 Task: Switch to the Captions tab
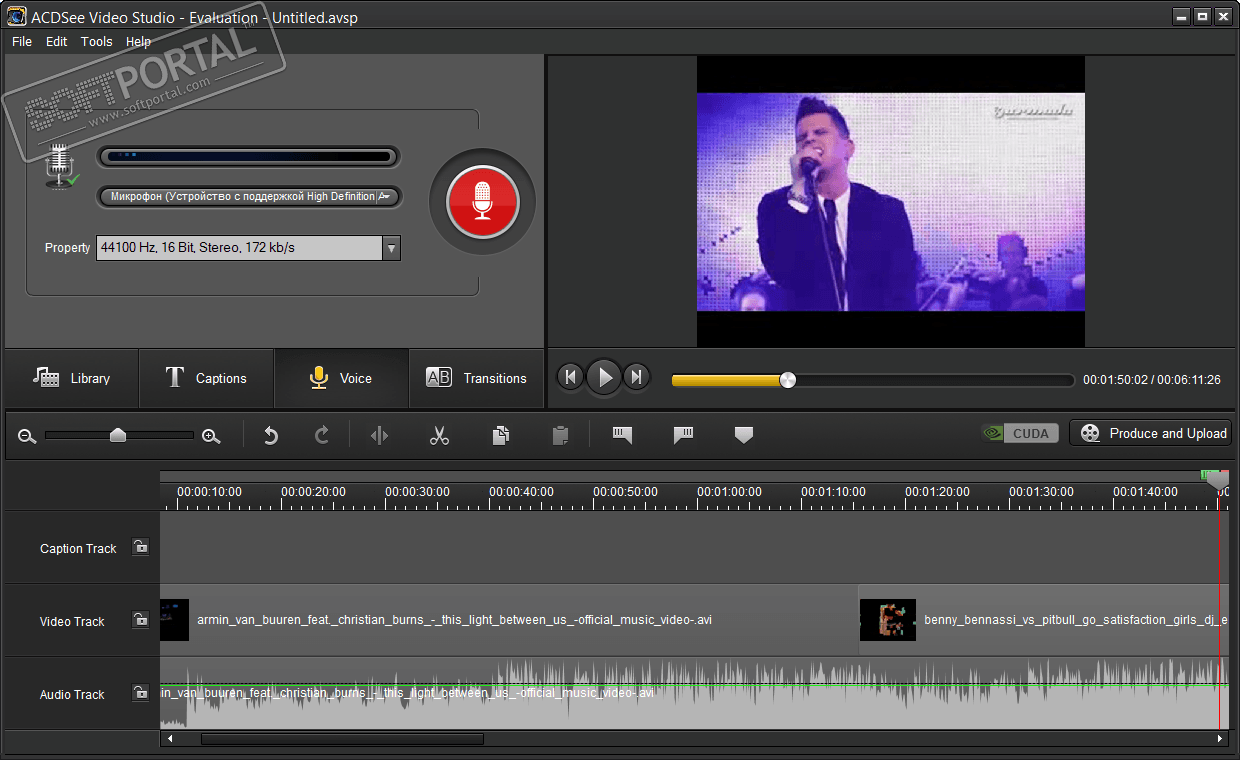tap(206, 378)
